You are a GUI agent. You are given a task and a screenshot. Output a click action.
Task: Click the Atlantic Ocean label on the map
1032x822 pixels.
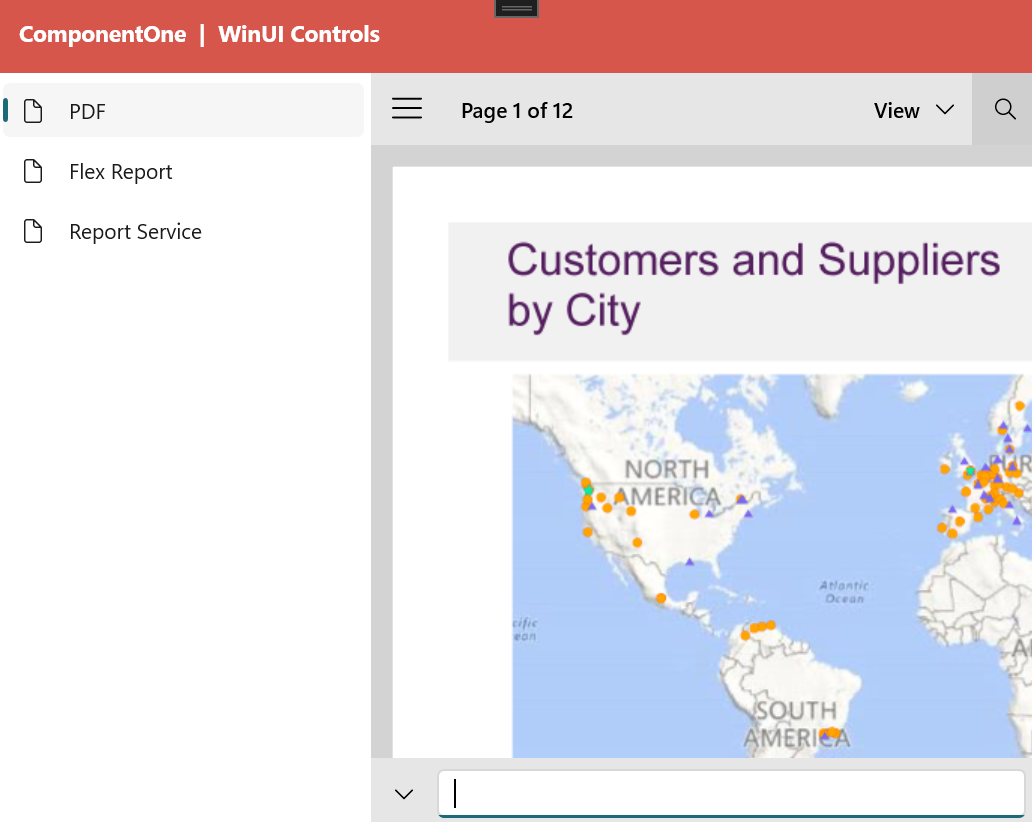tap(844, 592)
